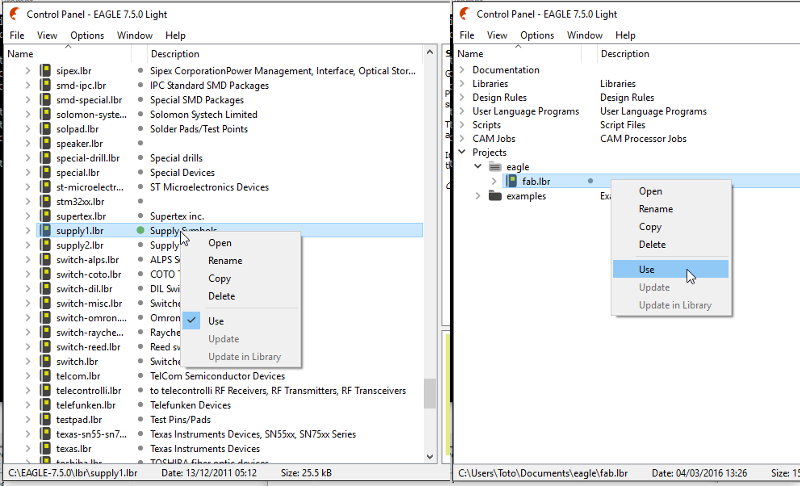Open the View menu in right window

(x=497, y=35)
